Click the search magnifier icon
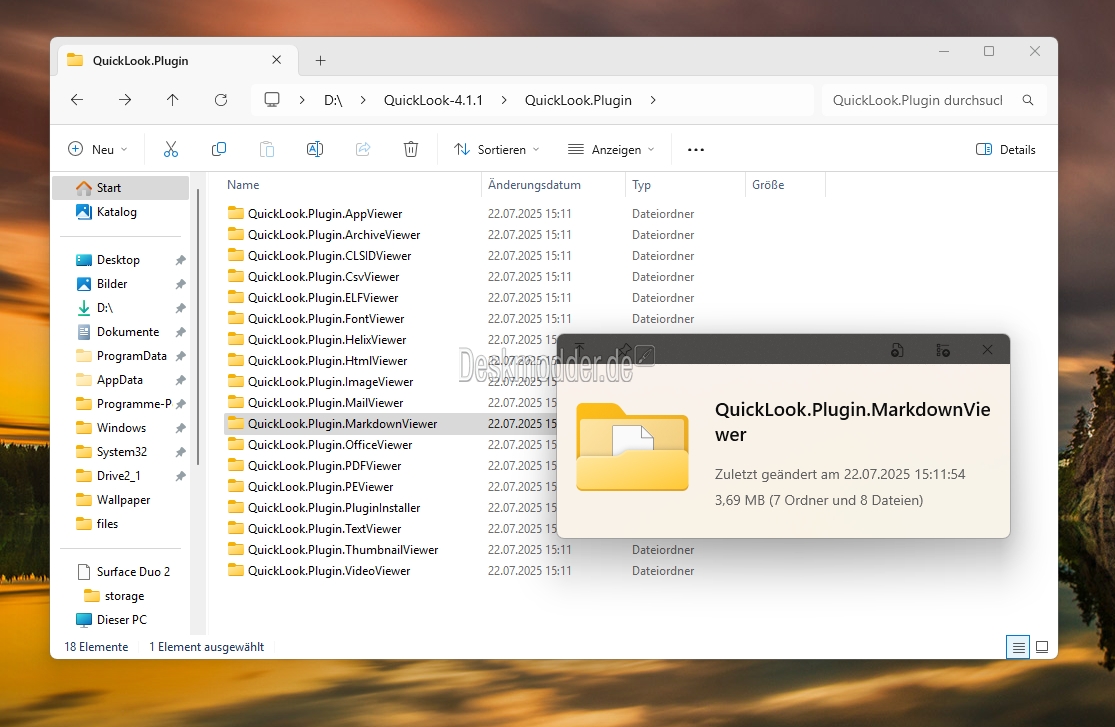The height and width of the screenshot is (727, 1115). coord(1028,100)
